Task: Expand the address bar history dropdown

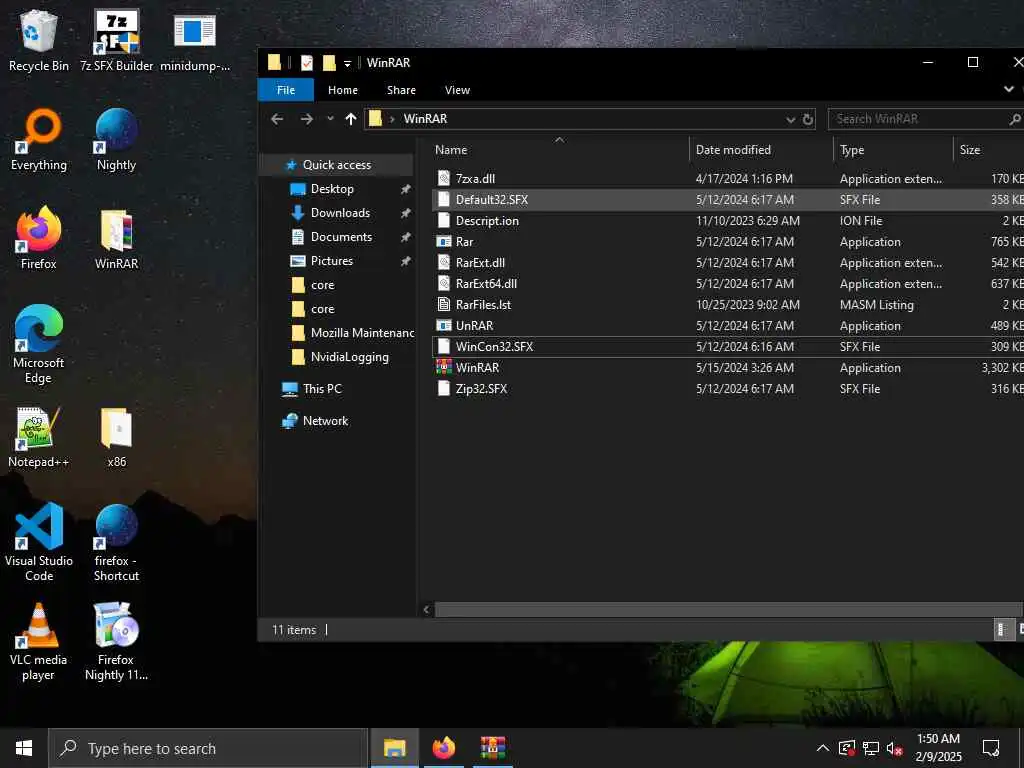Action: [x=790, y=120]
